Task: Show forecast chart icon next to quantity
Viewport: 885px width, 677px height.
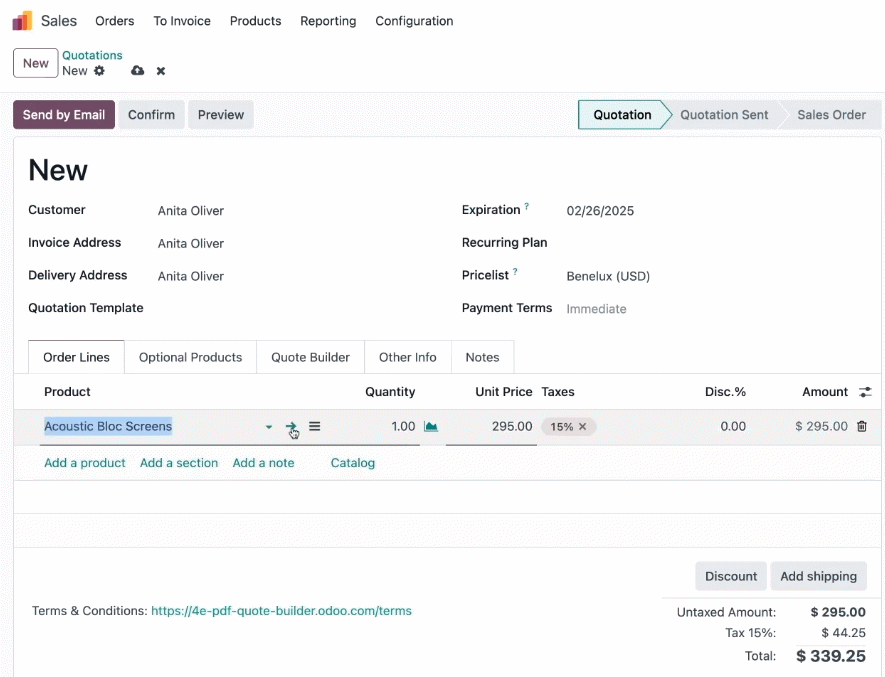Action: click(431, 426)
